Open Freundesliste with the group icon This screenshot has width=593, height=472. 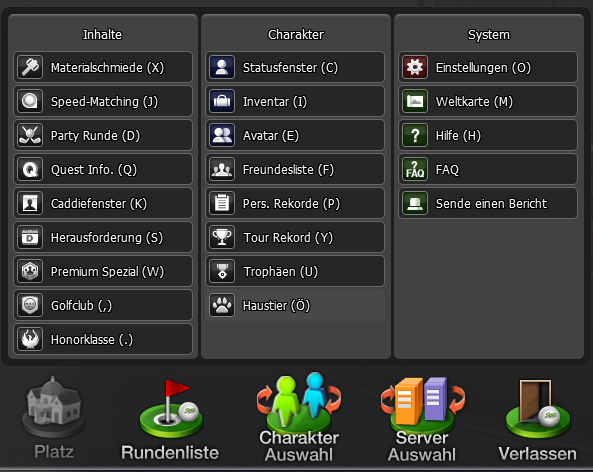[222, 169]
